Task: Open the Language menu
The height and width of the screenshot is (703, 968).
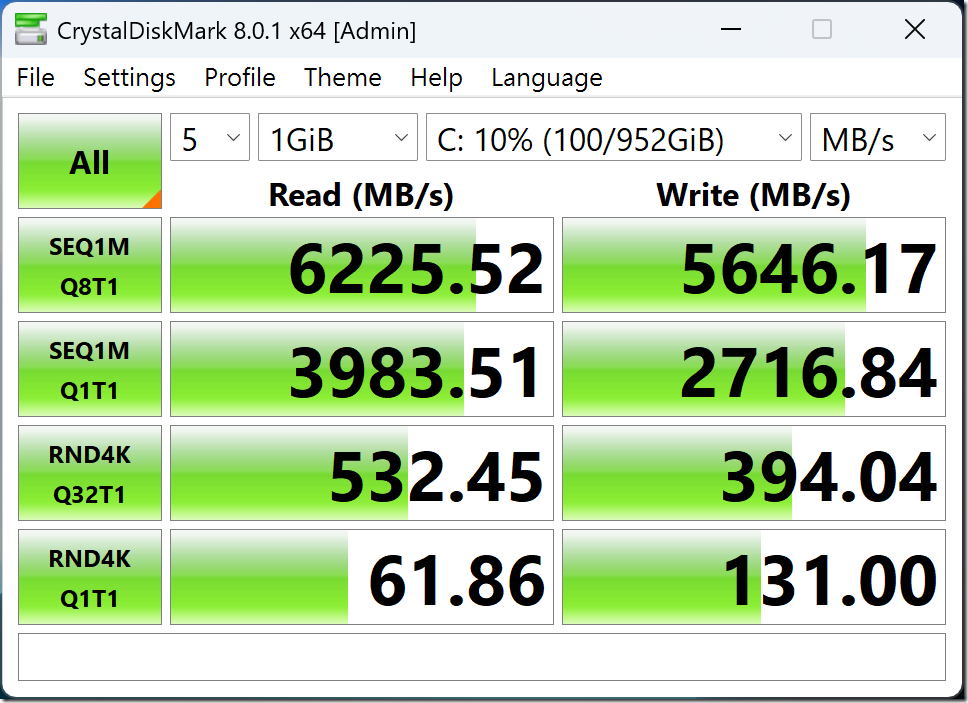Action: tap(547, 78)
